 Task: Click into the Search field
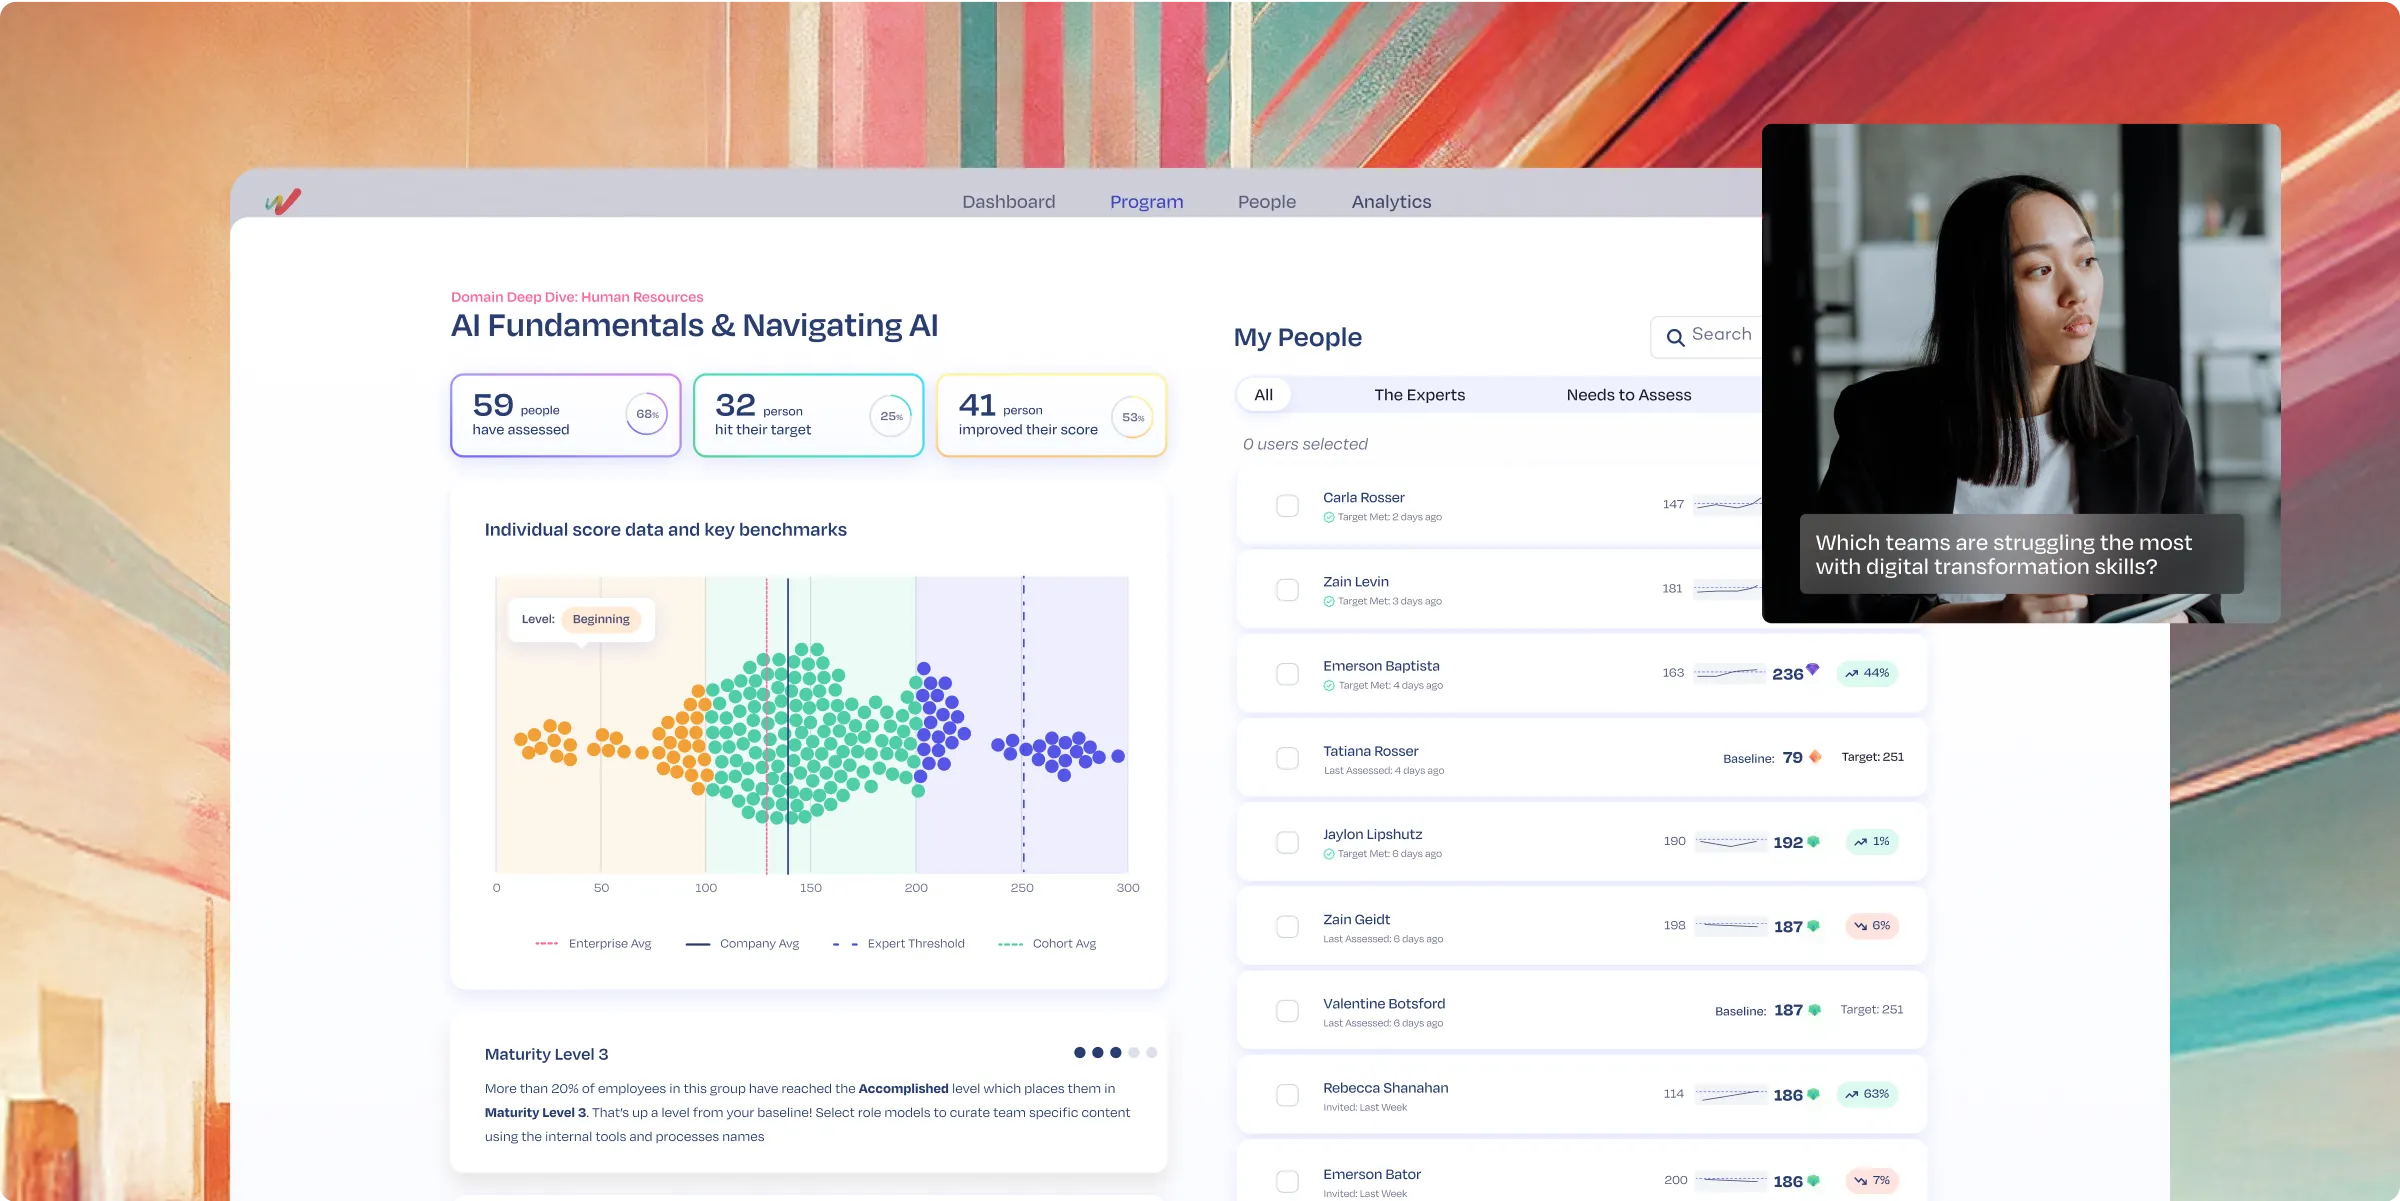(x=1722, y=335)
